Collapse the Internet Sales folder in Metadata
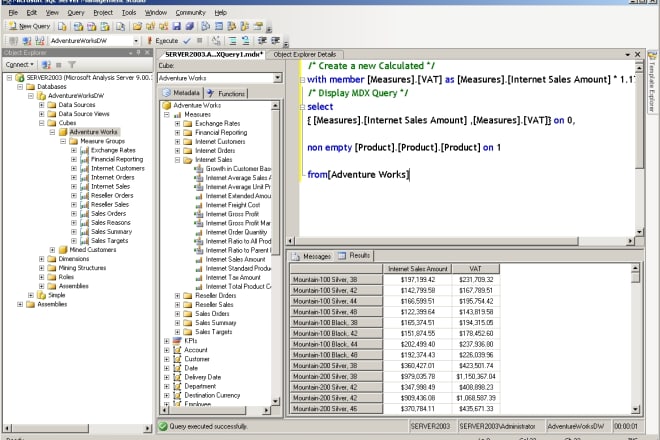The height and width of the screenshot is (440, 660). point(177,160)
